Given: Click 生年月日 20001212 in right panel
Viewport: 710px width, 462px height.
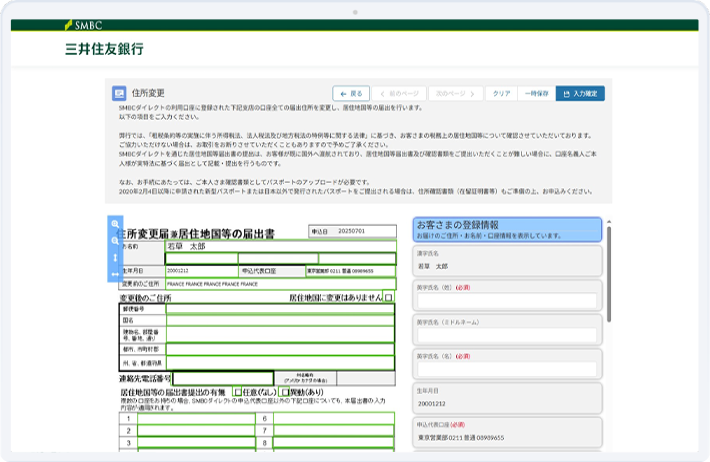Looking at the screenshot, I should (x=507, y=398).
